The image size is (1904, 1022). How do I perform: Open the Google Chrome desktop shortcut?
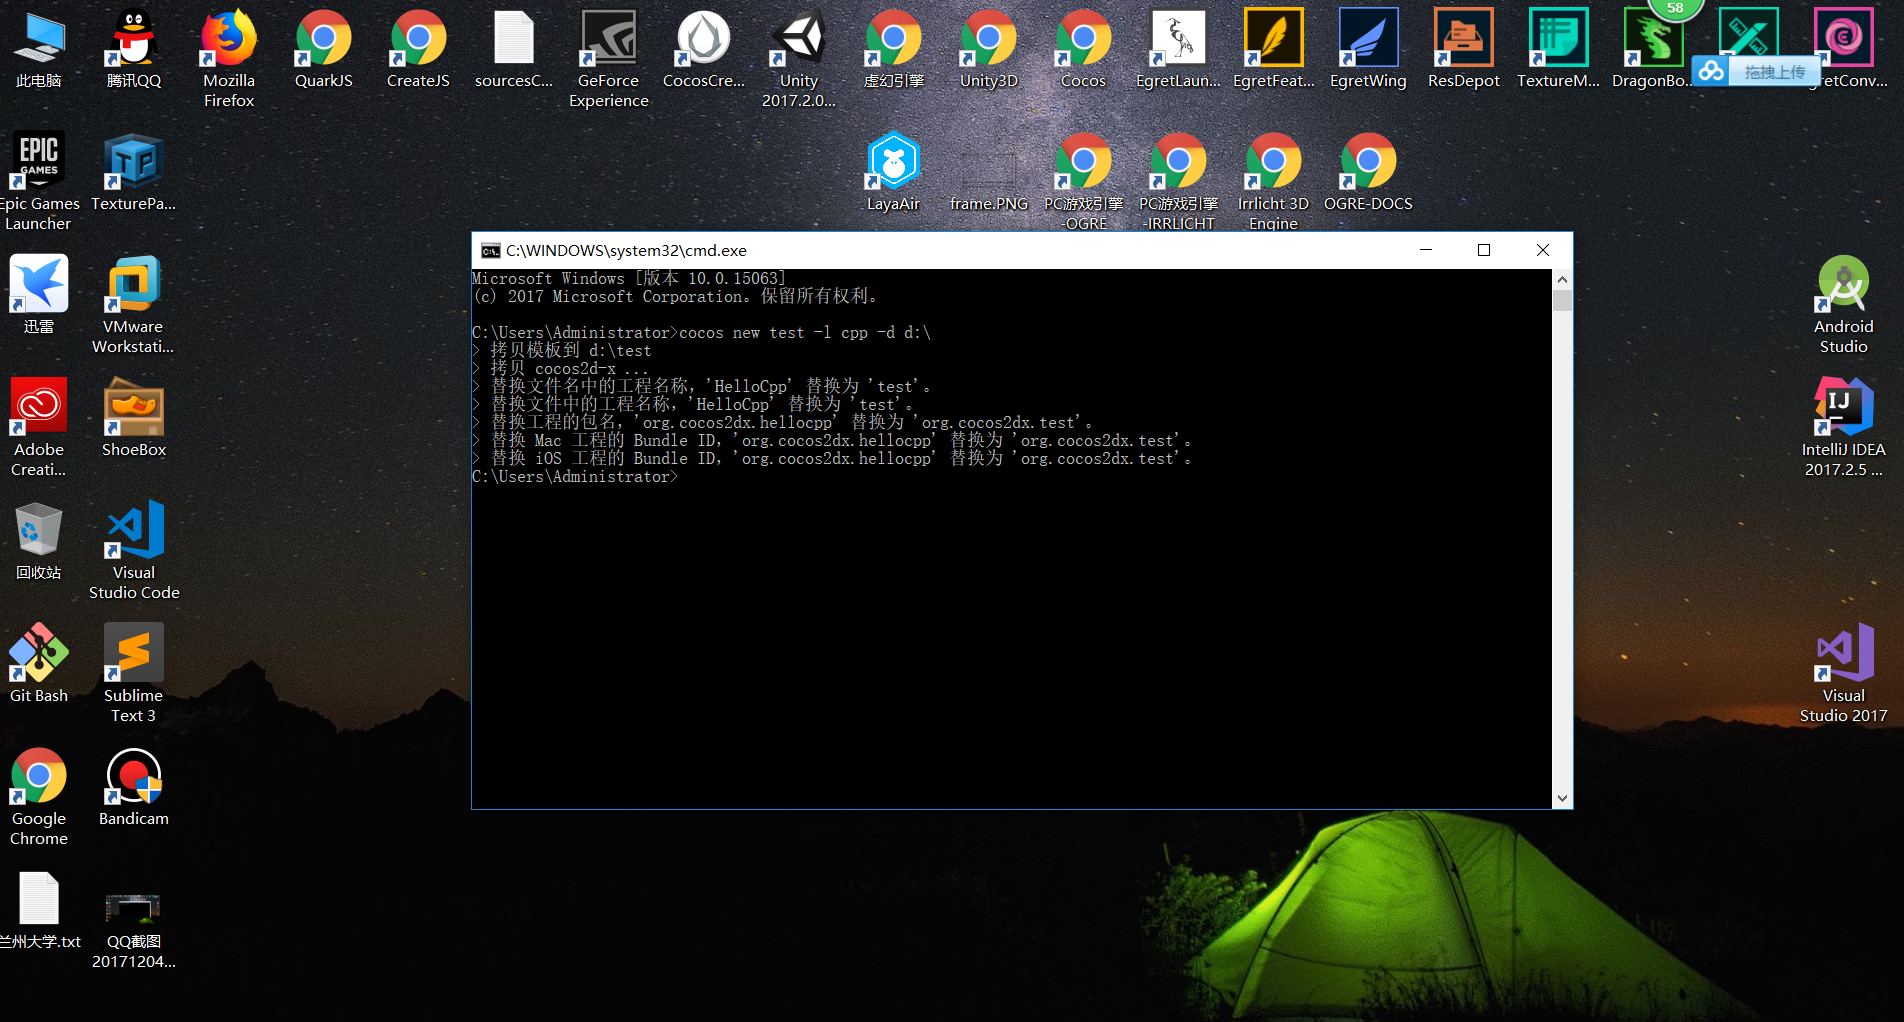coord(39,797)
